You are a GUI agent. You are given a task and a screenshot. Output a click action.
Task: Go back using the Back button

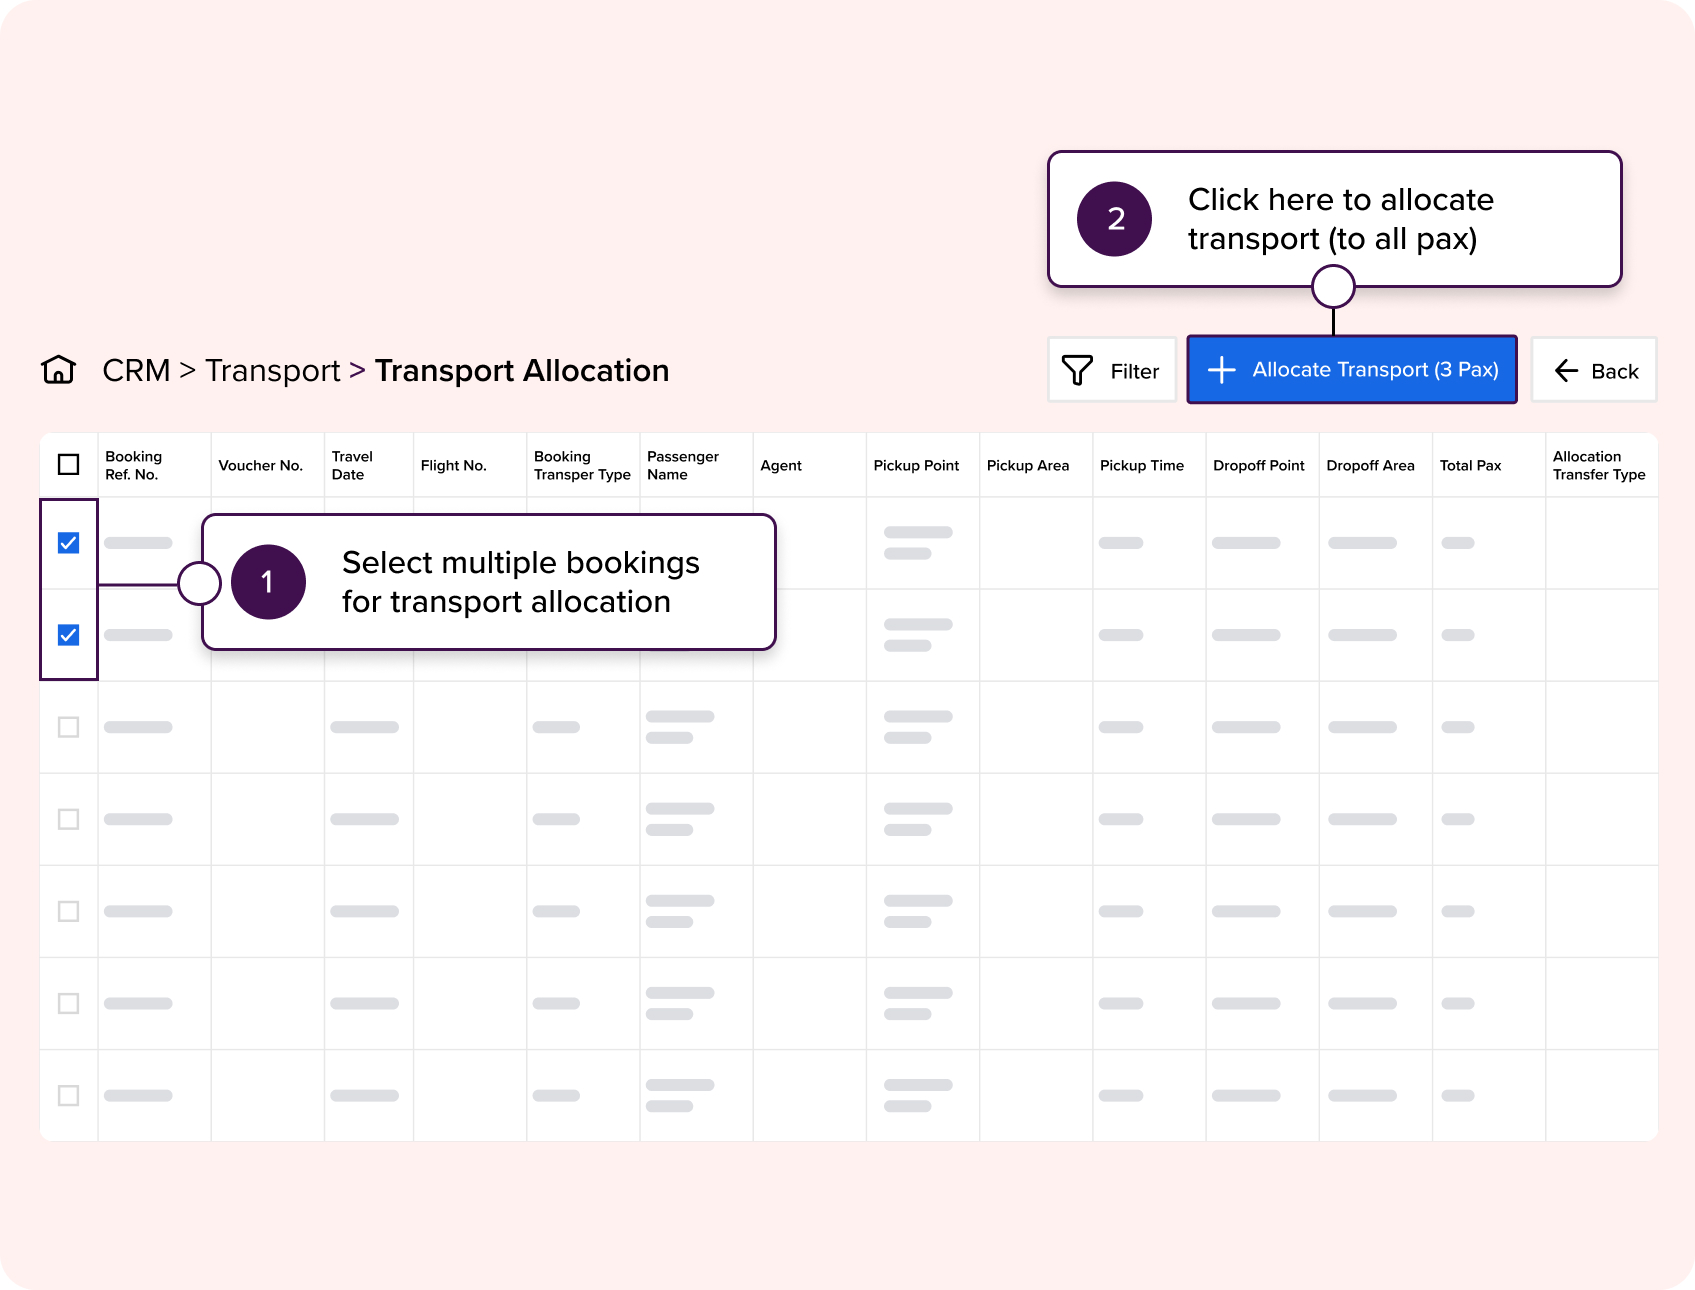pos(1594,371)
